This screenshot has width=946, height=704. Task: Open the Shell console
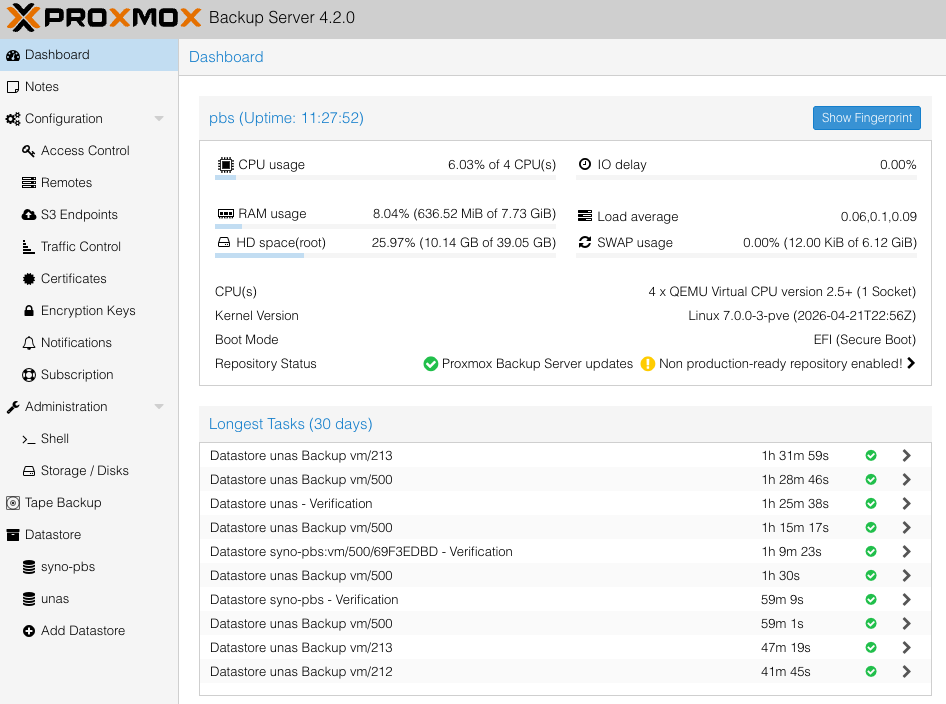coord(89,439)
